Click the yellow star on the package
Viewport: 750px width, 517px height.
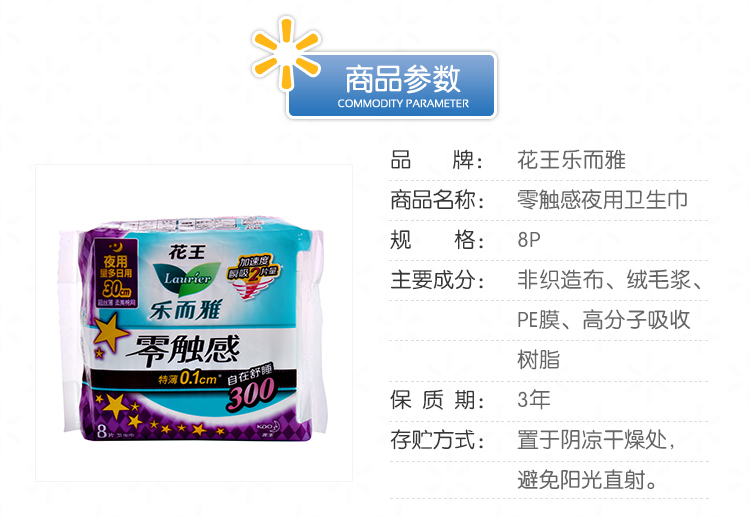coord(110,332)
